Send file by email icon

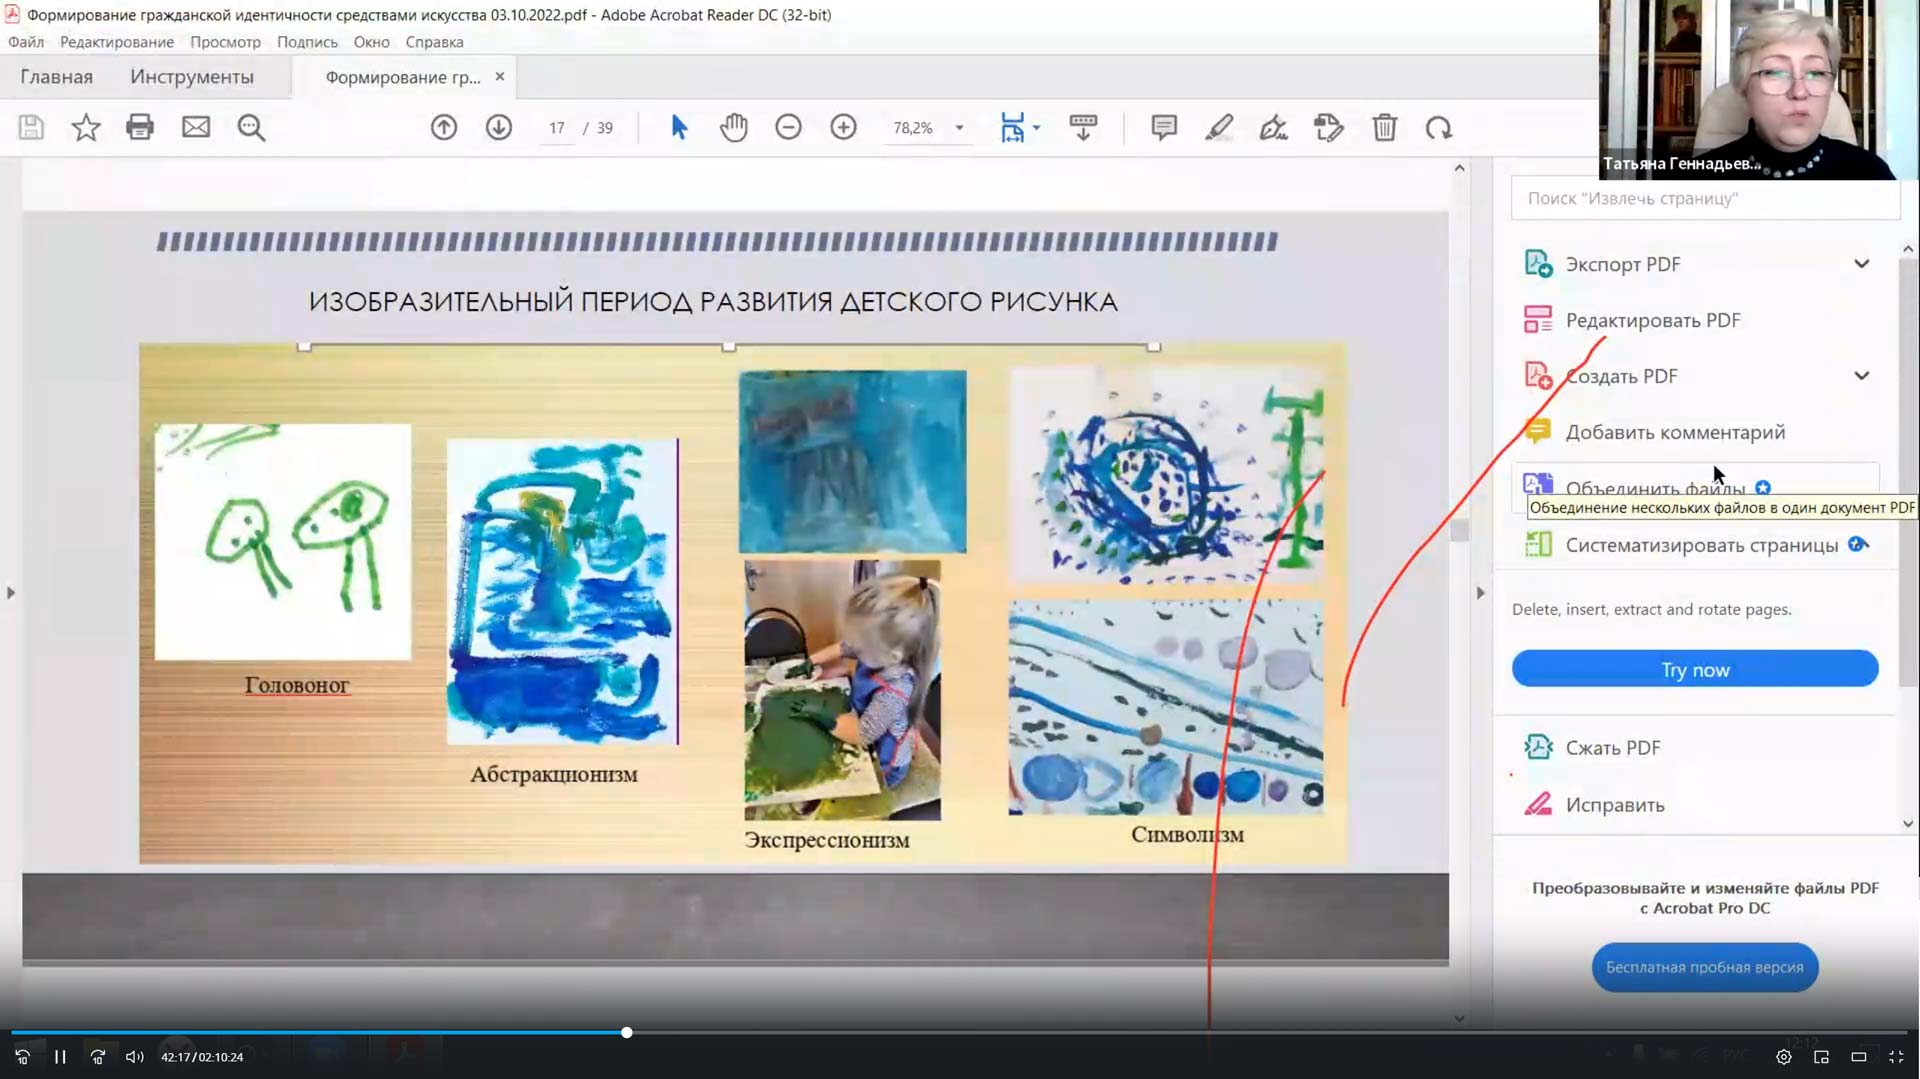coord(196,127)
